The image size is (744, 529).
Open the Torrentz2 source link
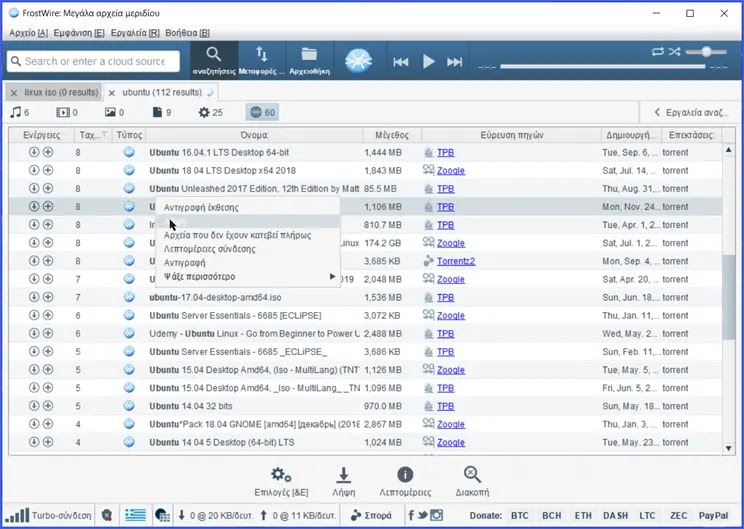456,261
